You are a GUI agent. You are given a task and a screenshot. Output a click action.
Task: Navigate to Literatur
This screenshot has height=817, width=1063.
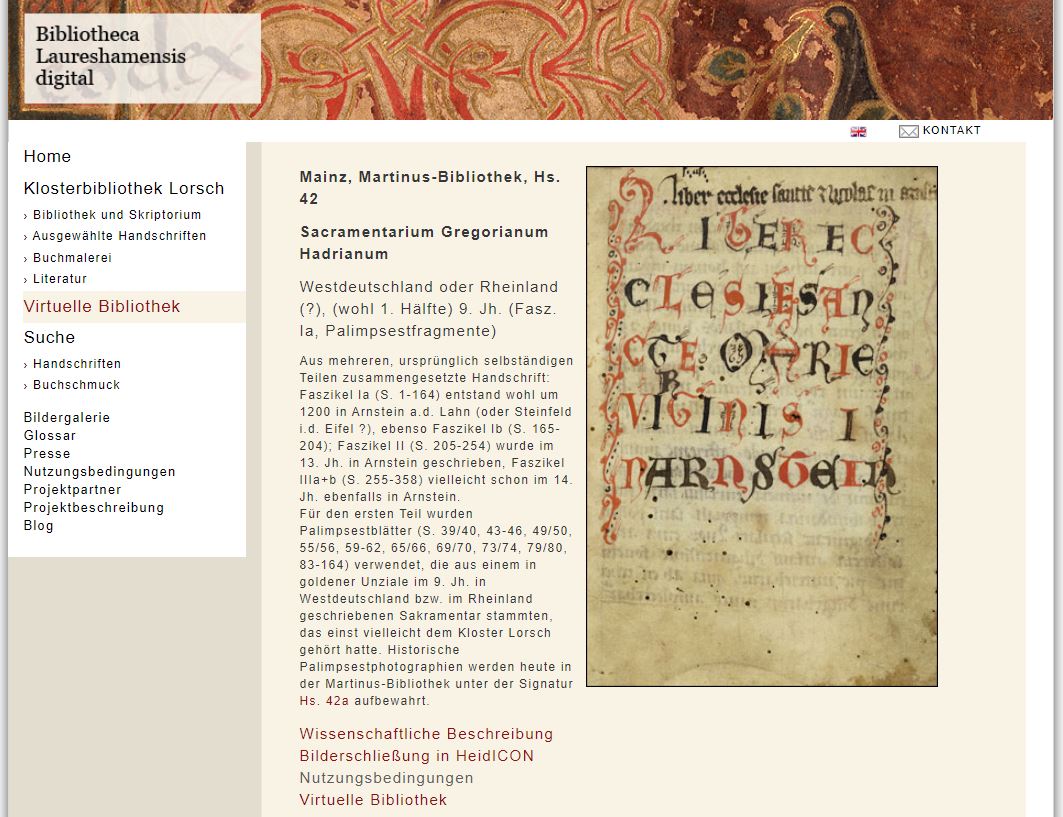tap(60, 279)
